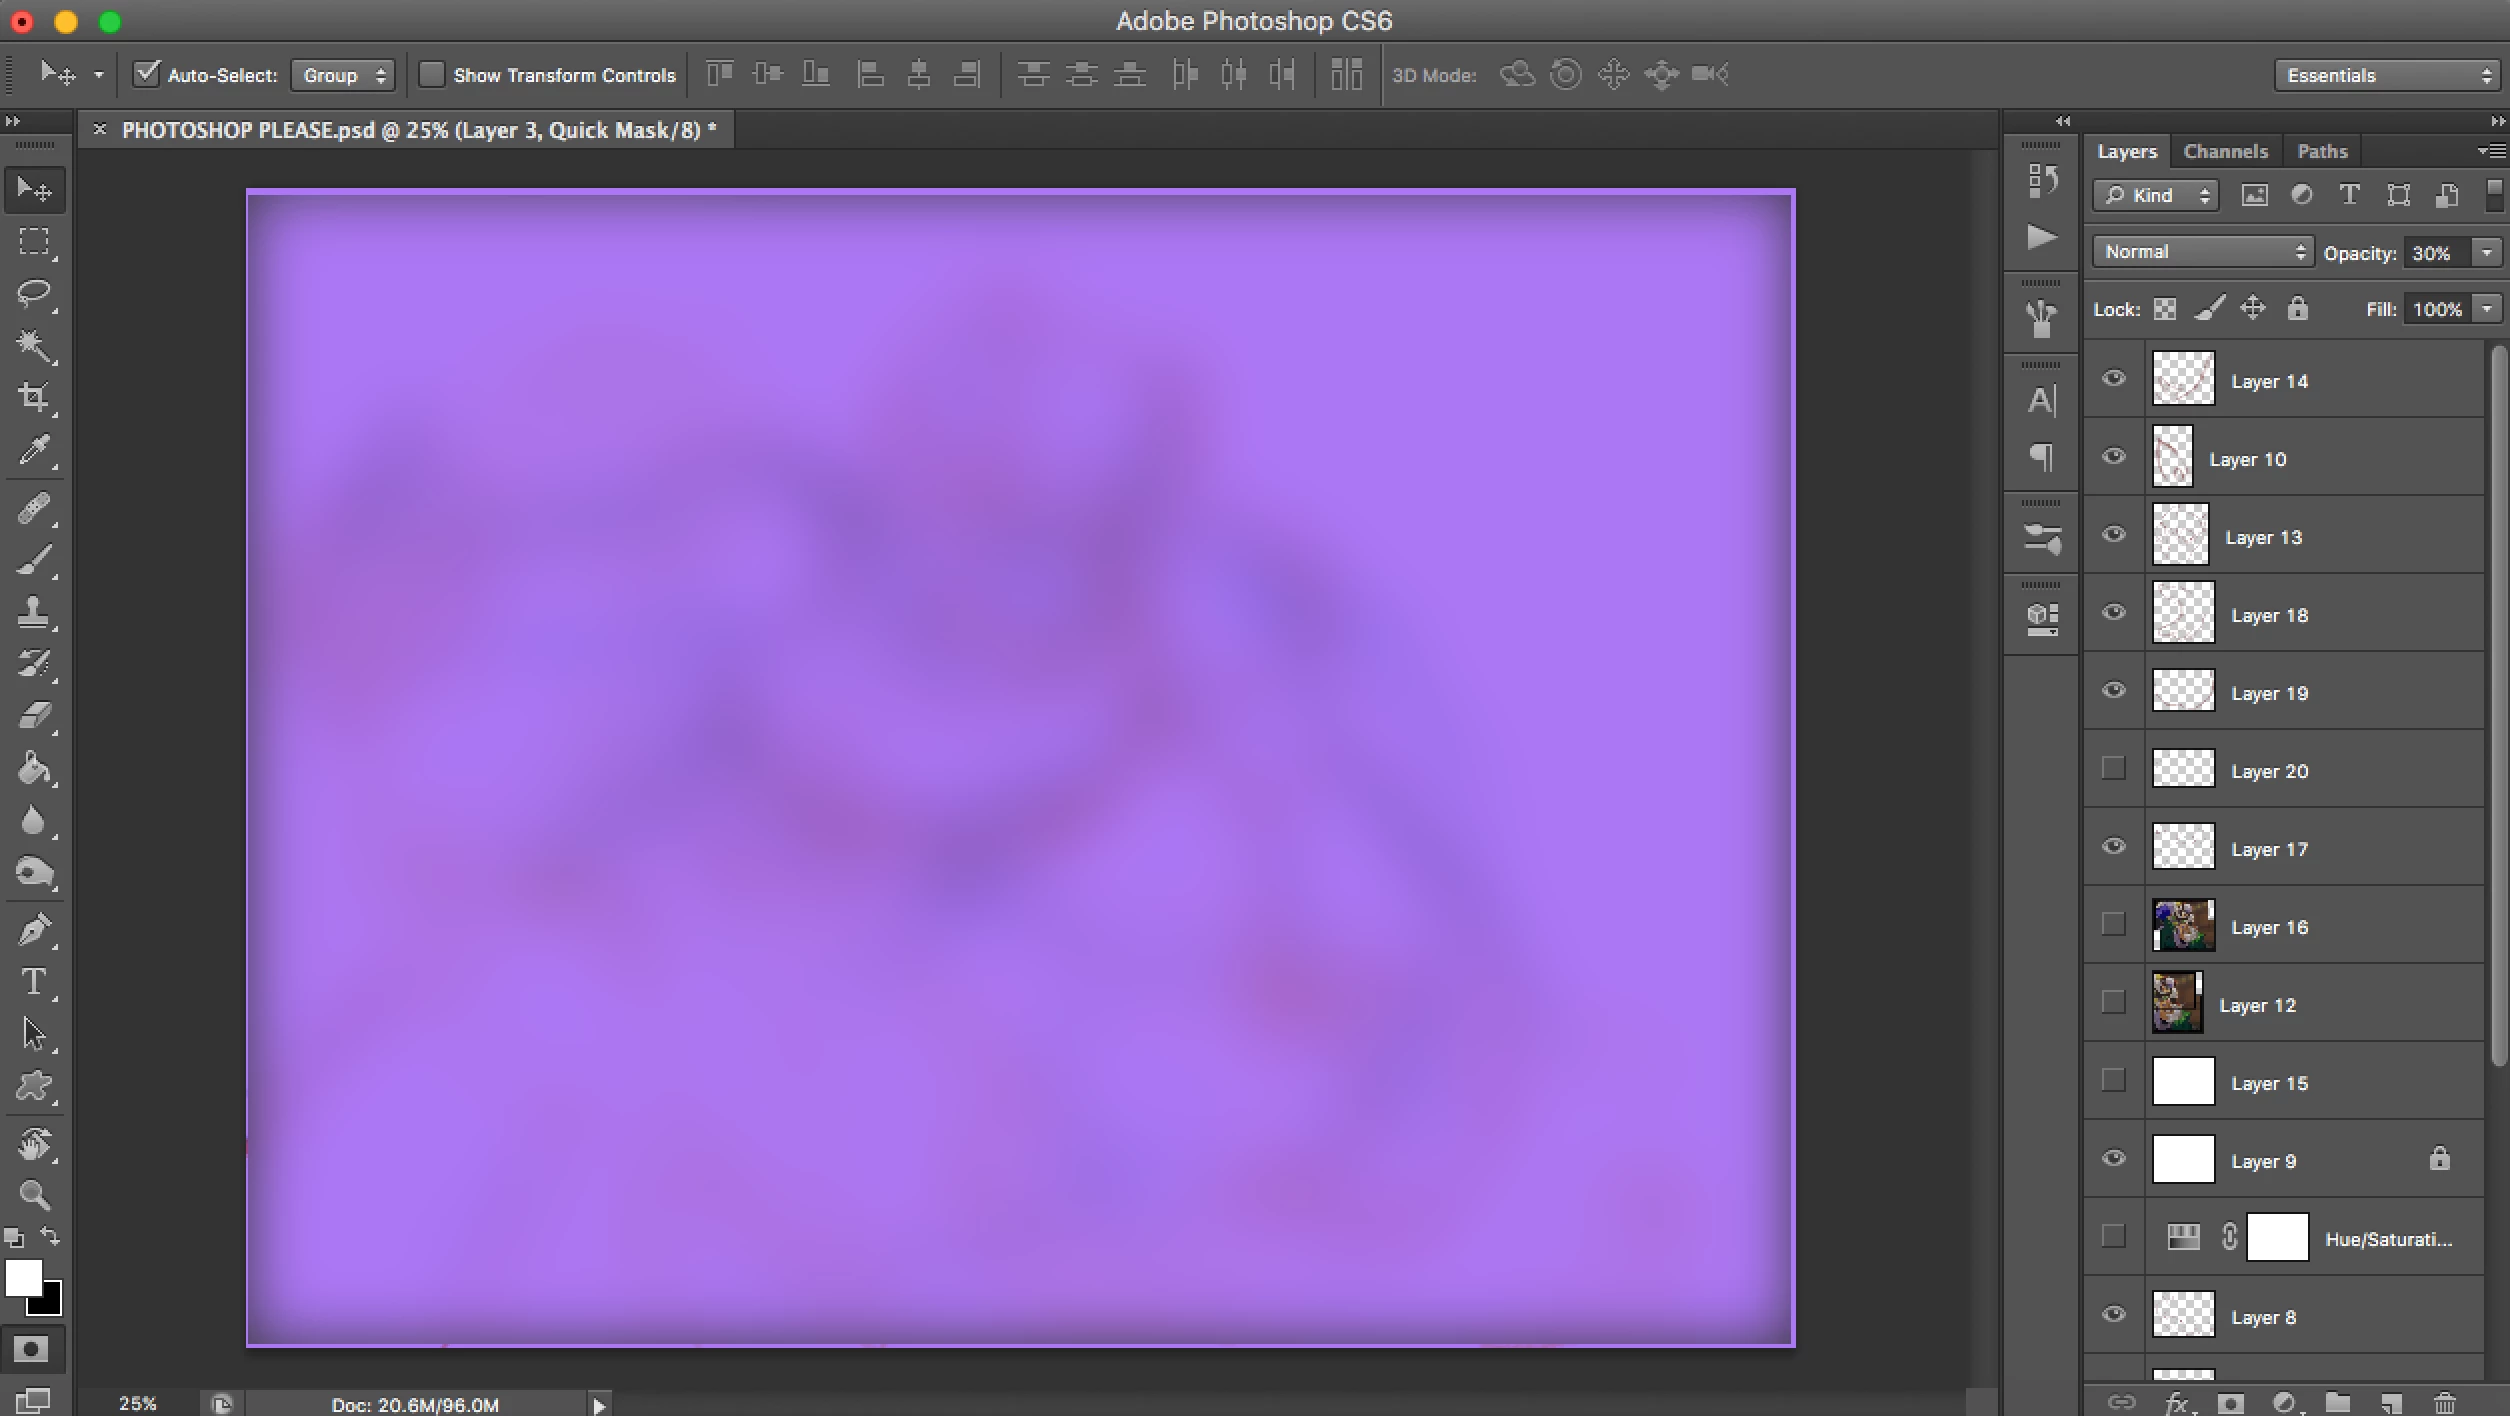The image size is (2510, 1416).
Task: Delete layer using trash icon
Action: coord(2444,1403)
